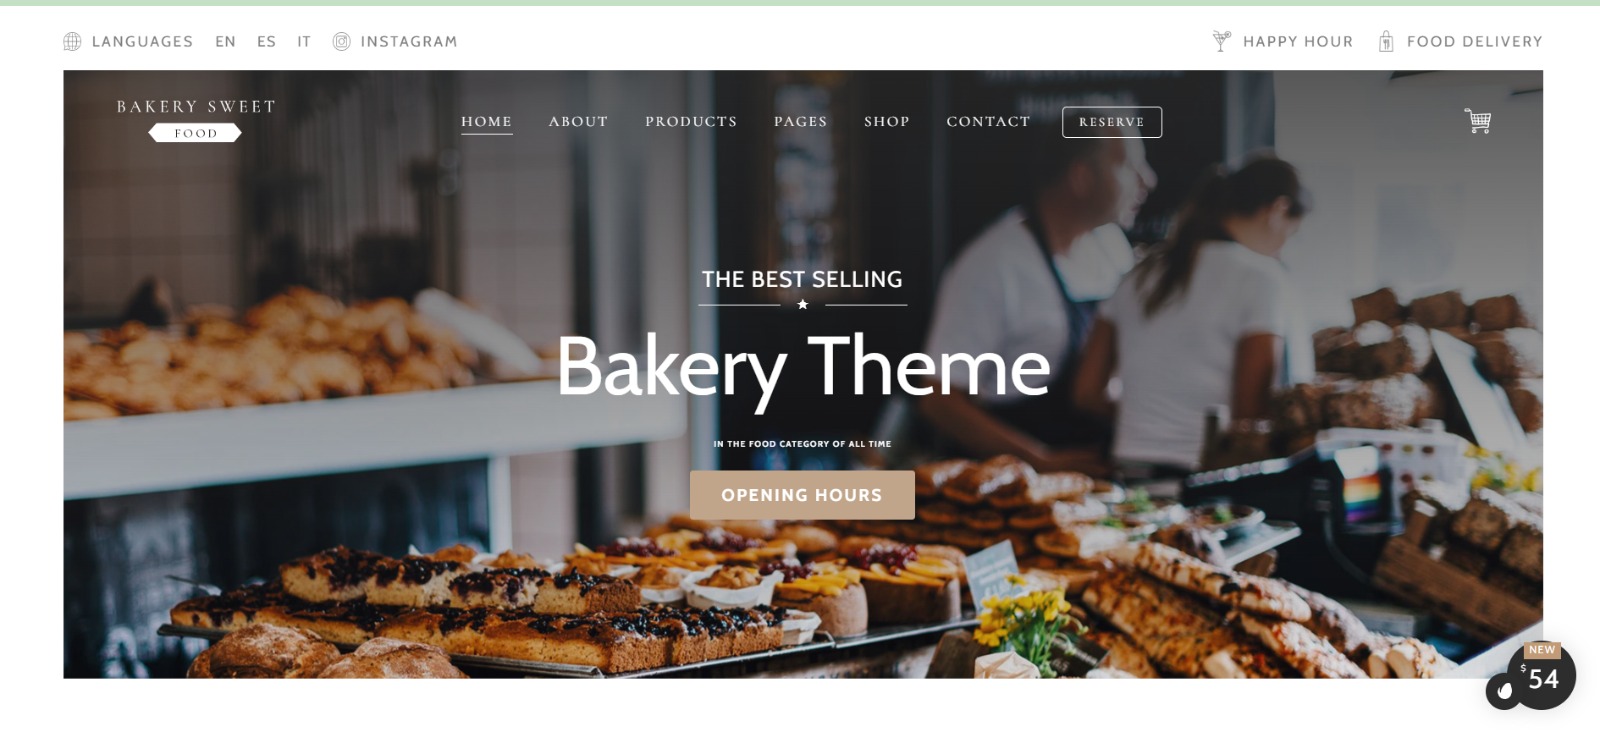Open the About menu item

coord(578,121)
